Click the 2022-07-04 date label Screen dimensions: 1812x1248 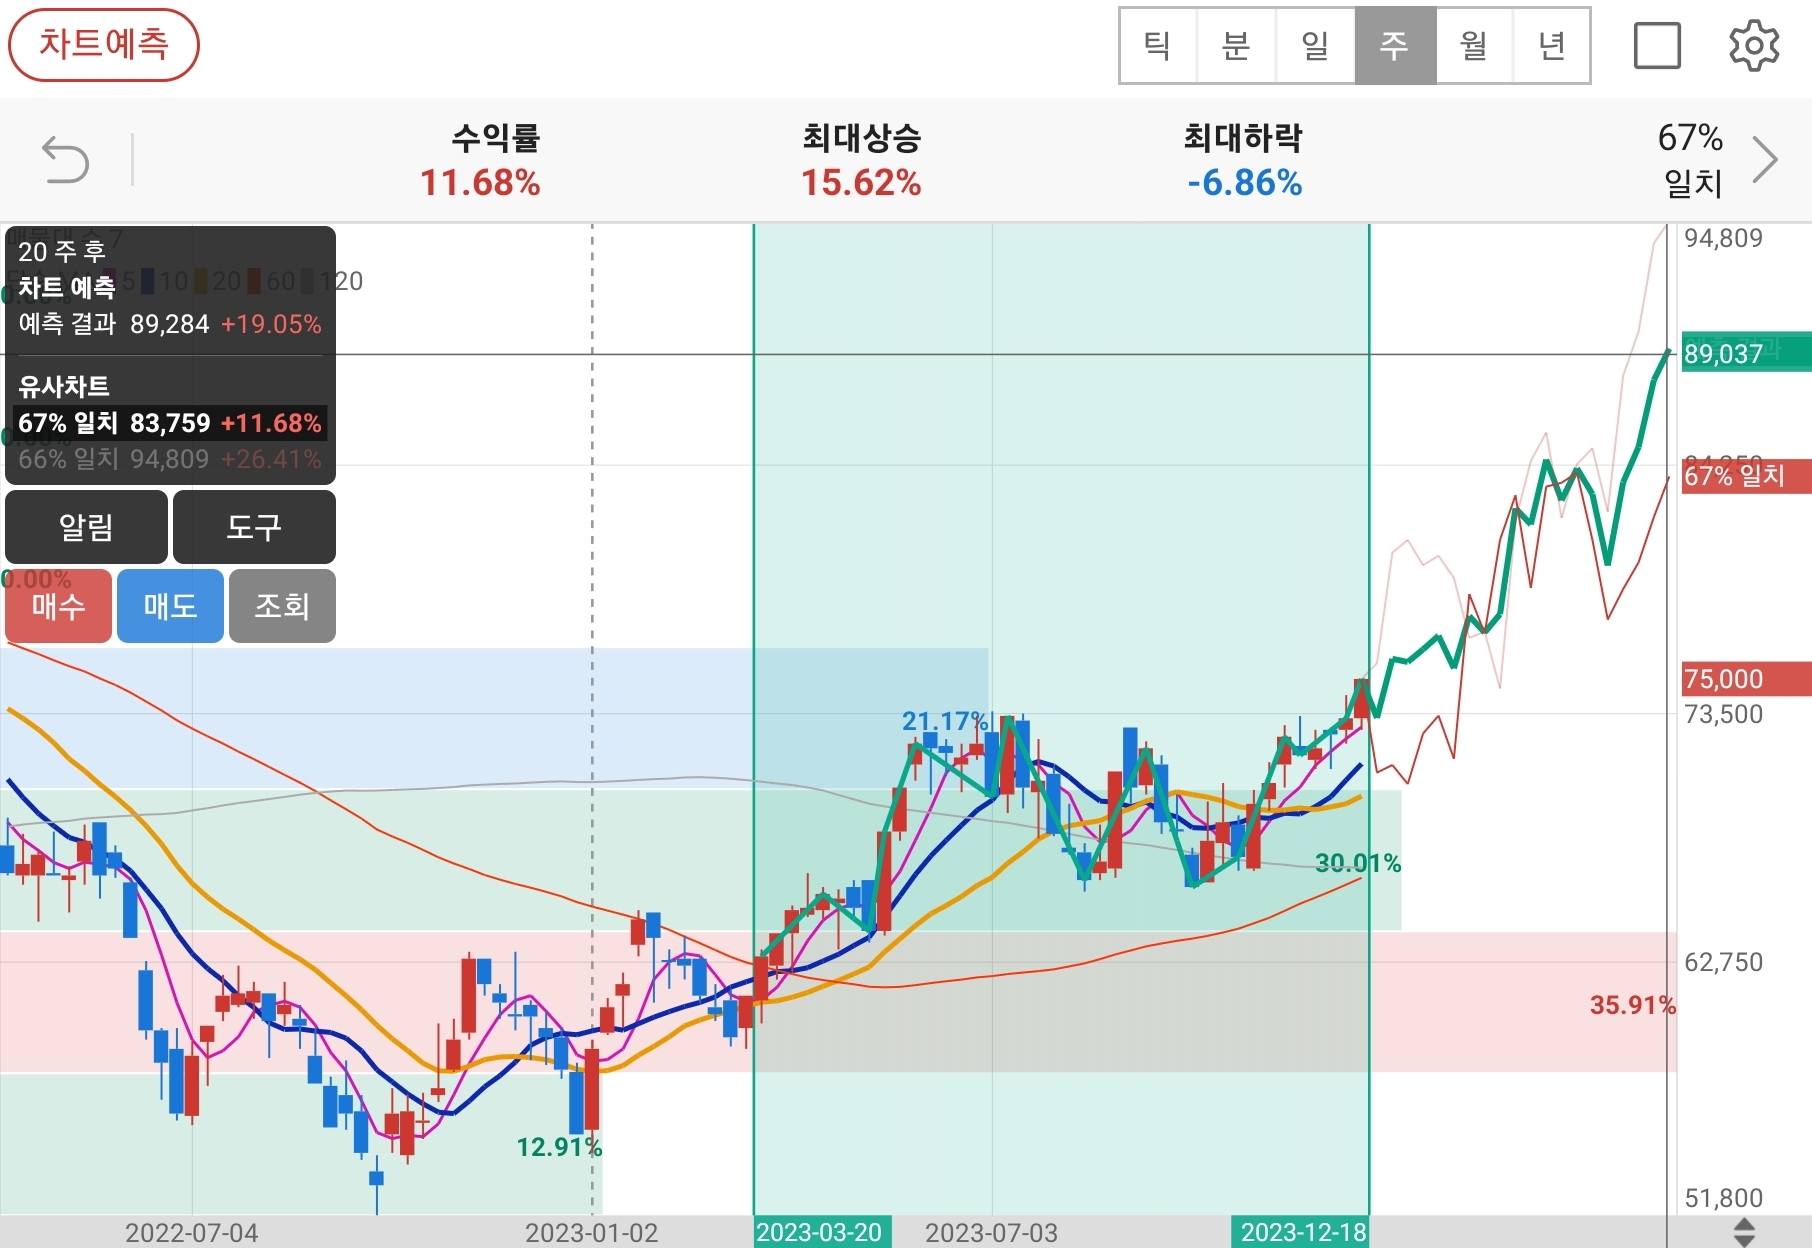coord(191,1233)
